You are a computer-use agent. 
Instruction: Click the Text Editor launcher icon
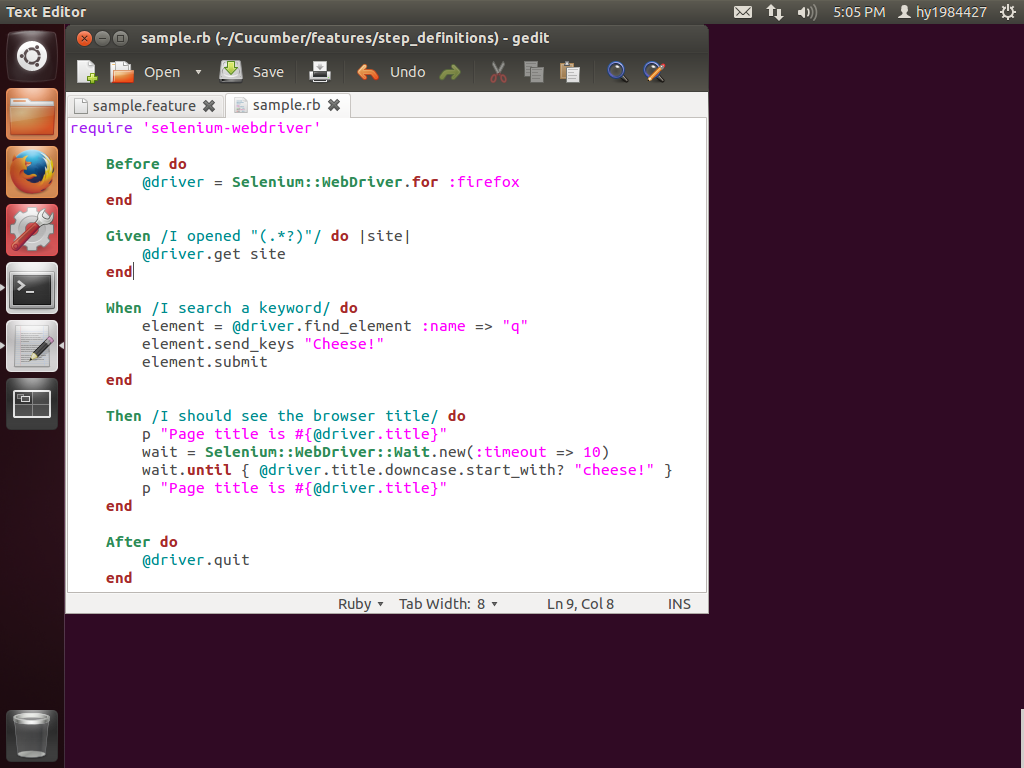point(32,346)
